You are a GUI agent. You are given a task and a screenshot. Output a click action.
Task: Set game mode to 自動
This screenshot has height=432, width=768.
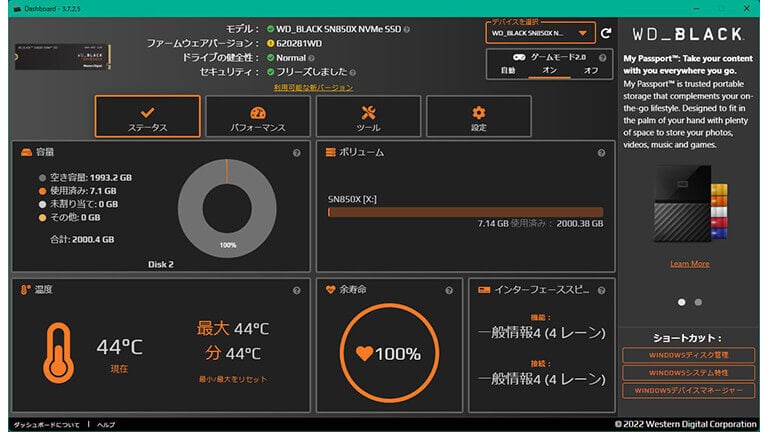(x=508, y=71)
